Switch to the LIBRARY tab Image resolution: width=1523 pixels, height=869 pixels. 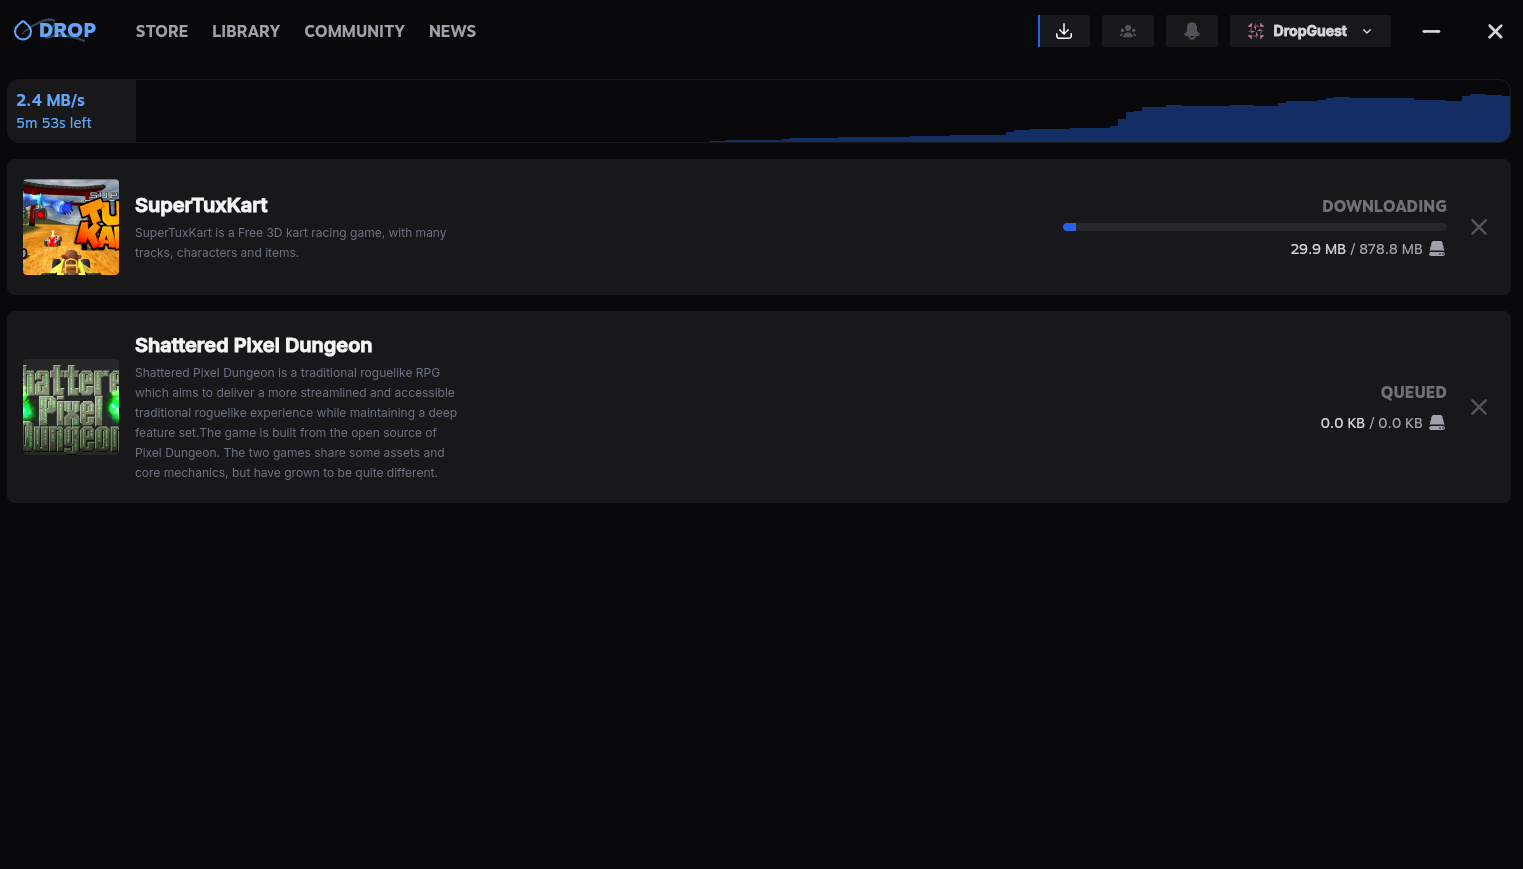click(x=246, y=31)
